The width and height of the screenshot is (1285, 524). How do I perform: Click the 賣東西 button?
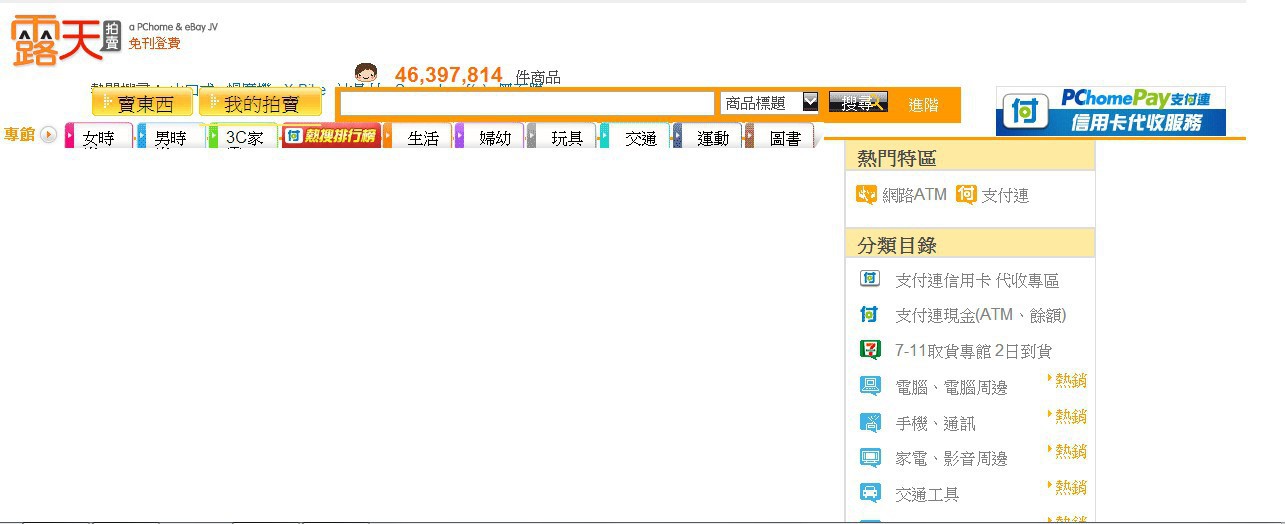click(x=142, y=103)
